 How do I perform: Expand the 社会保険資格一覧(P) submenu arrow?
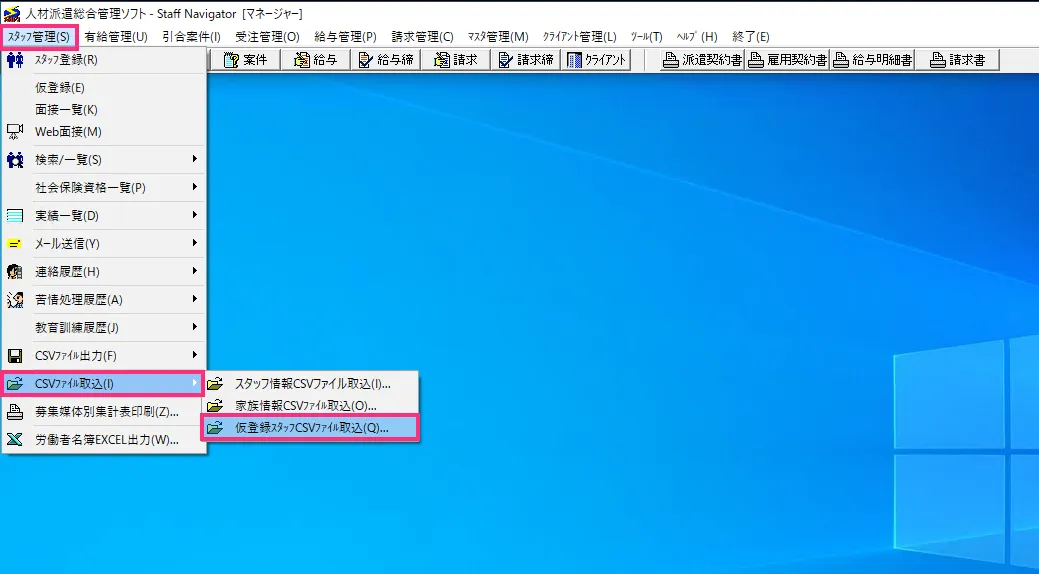pyautogui.click(x=194, y=186)
